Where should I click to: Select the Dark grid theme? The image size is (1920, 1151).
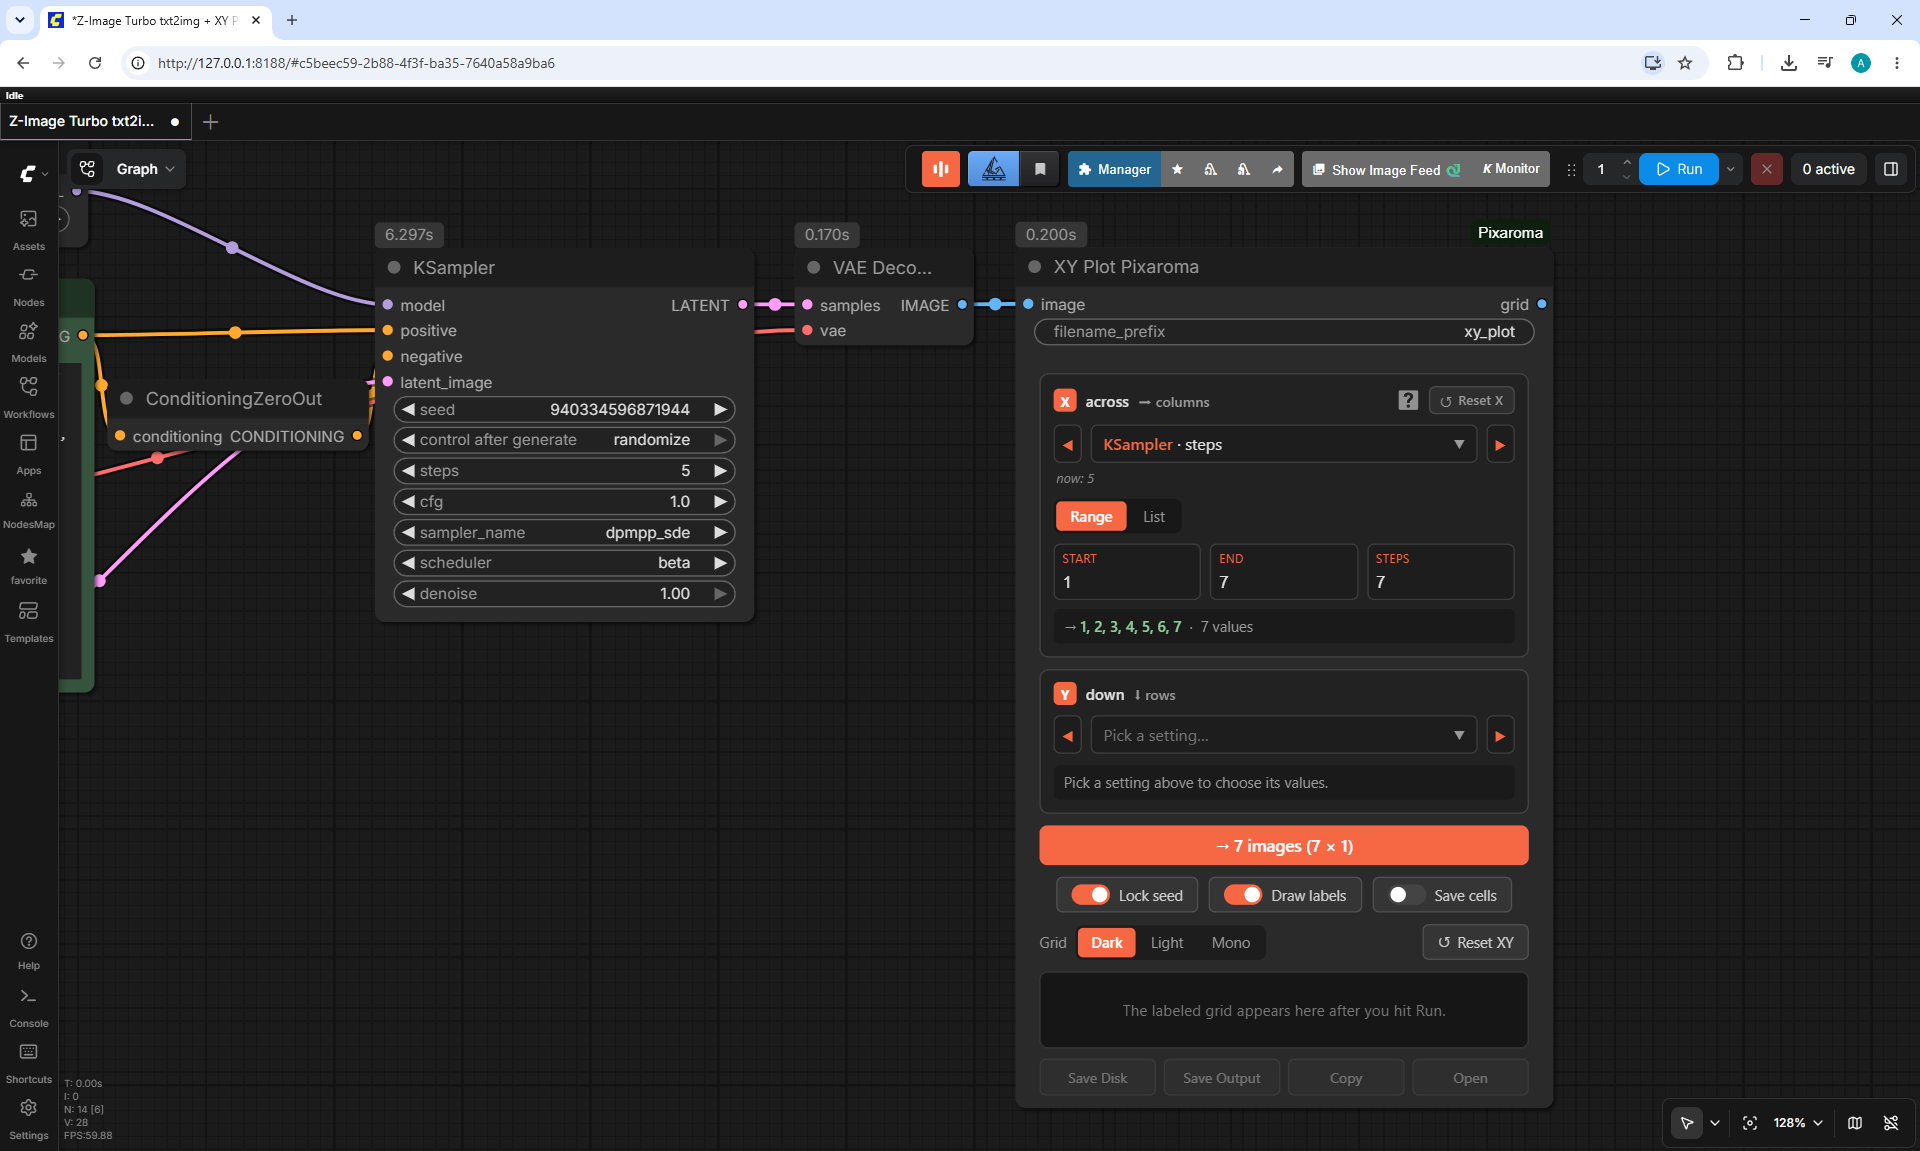[1107, 943]
